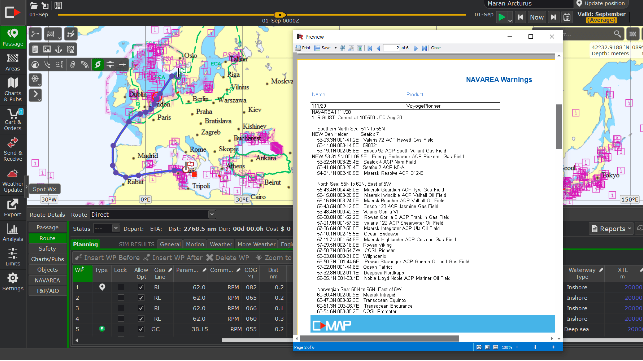
Task: Open the Status dropdown
Action: coord(115,228)
